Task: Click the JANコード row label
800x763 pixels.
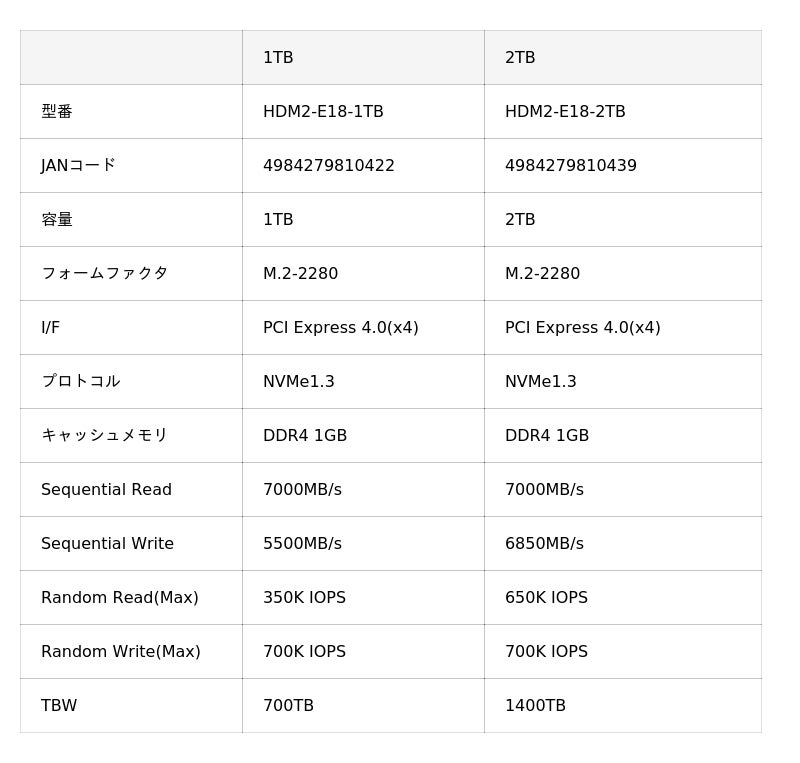Action: (x=78, y=166)
